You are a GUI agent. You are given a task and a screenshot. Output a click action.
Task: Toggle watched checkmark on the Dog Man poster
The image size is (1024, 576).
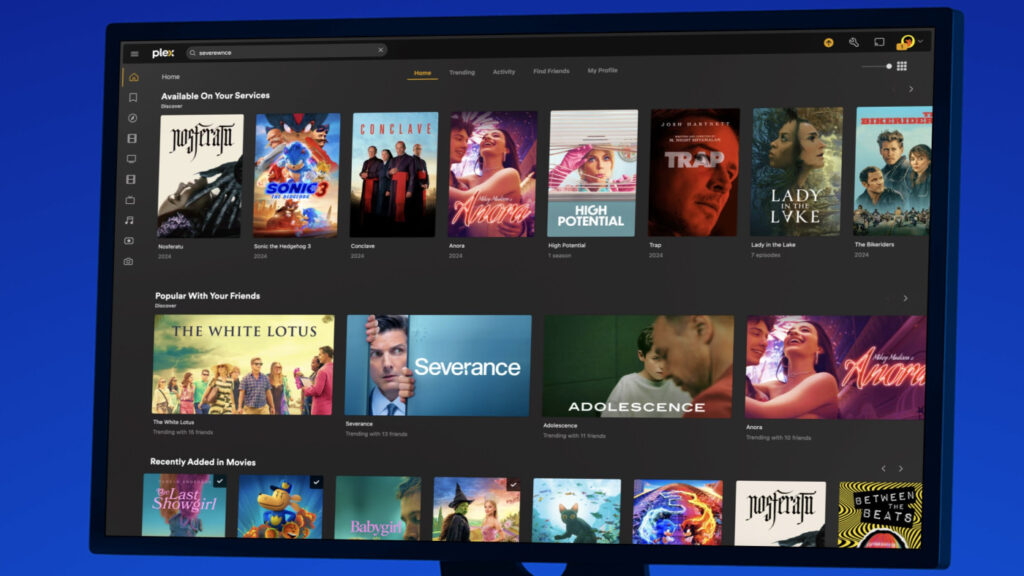pos(316,483)
